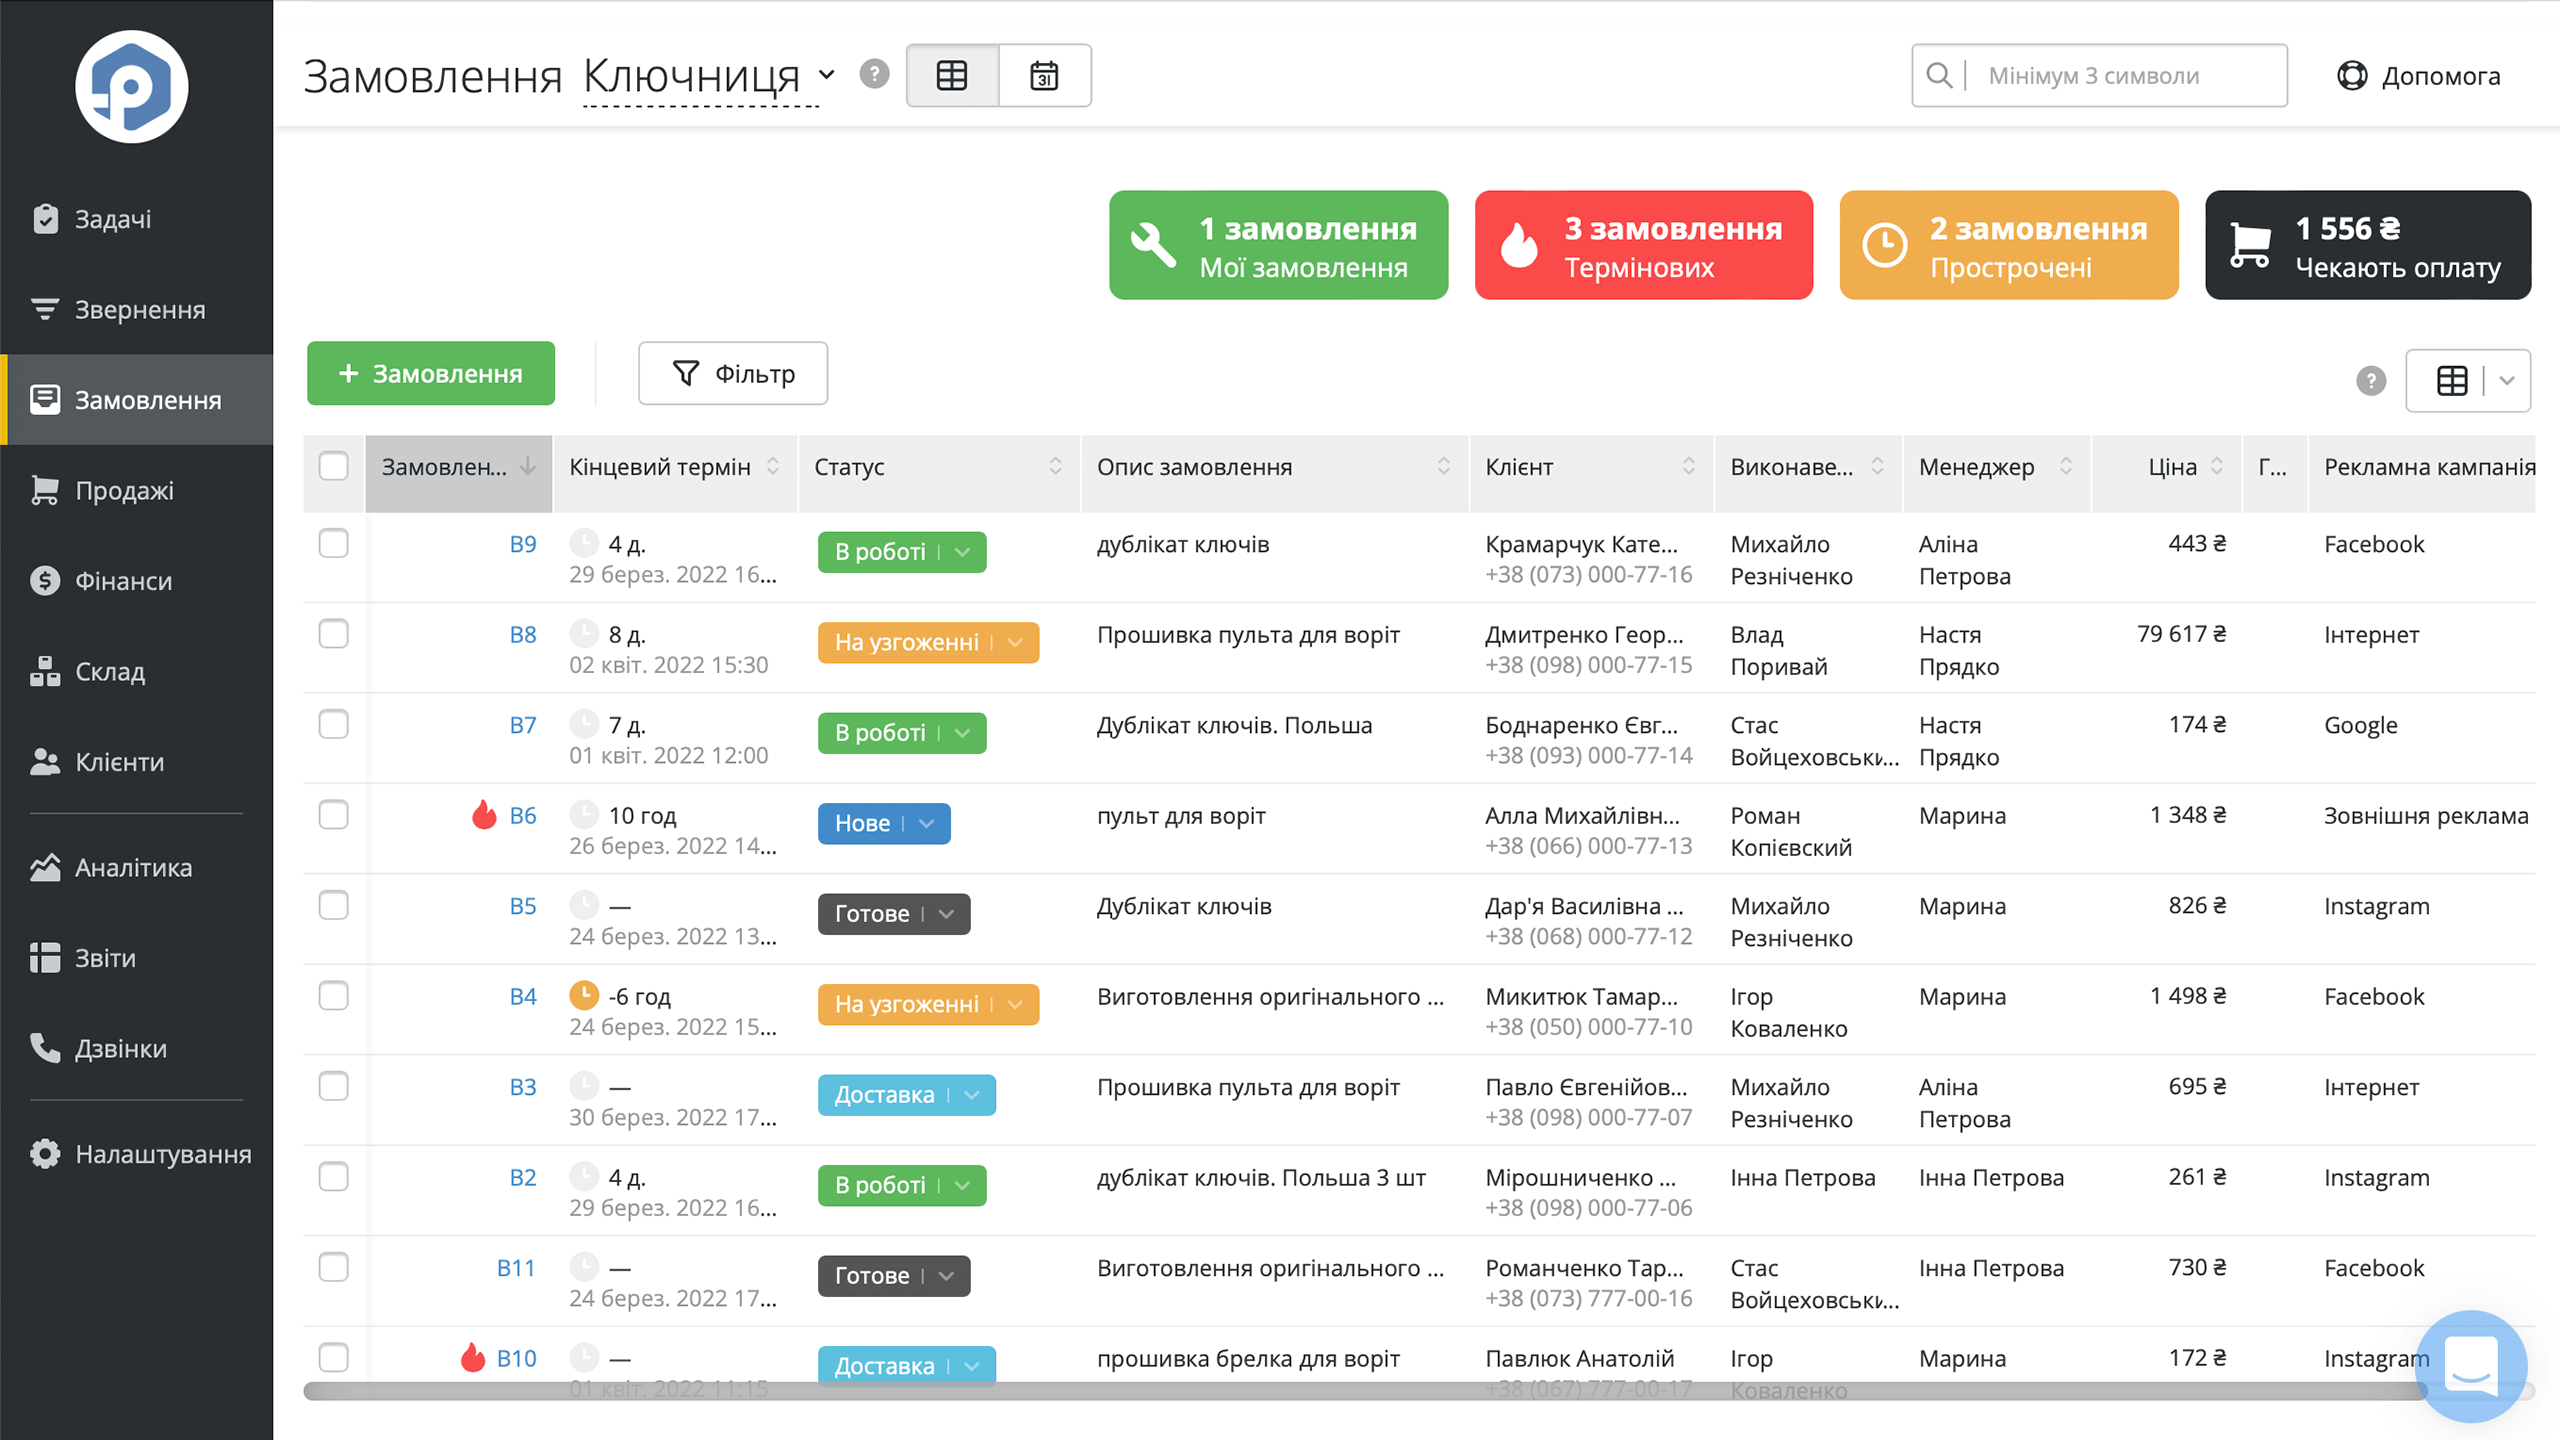Image resolution: width=2560 pixels, height=1440 pixels.
Task: Check the checkbox for order B3
Action: (333, 1086)
